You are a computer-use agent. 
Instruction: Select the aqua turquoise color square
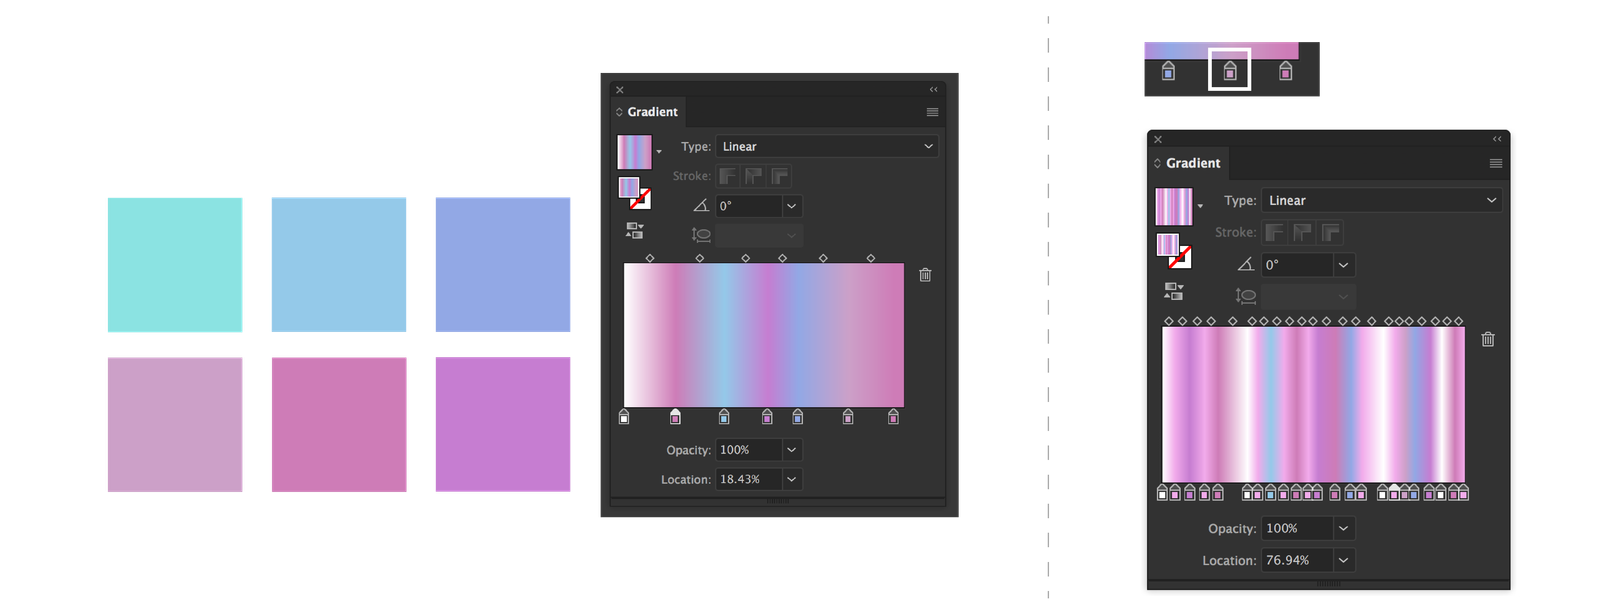coord(175,265)
